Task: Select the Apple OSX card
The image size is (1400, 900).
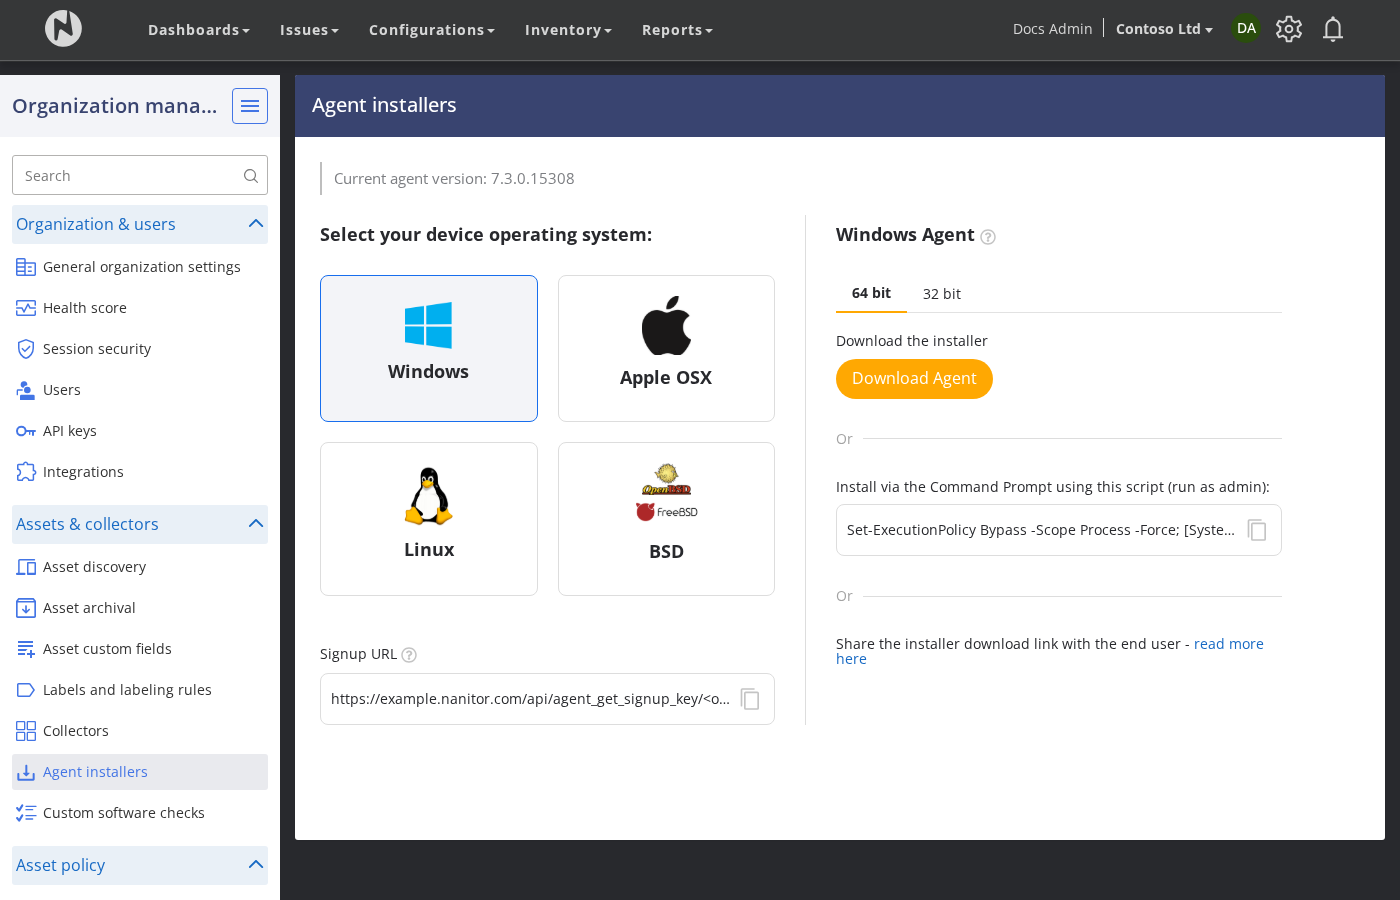Action: pyautogui.click(x=666, y=348)
